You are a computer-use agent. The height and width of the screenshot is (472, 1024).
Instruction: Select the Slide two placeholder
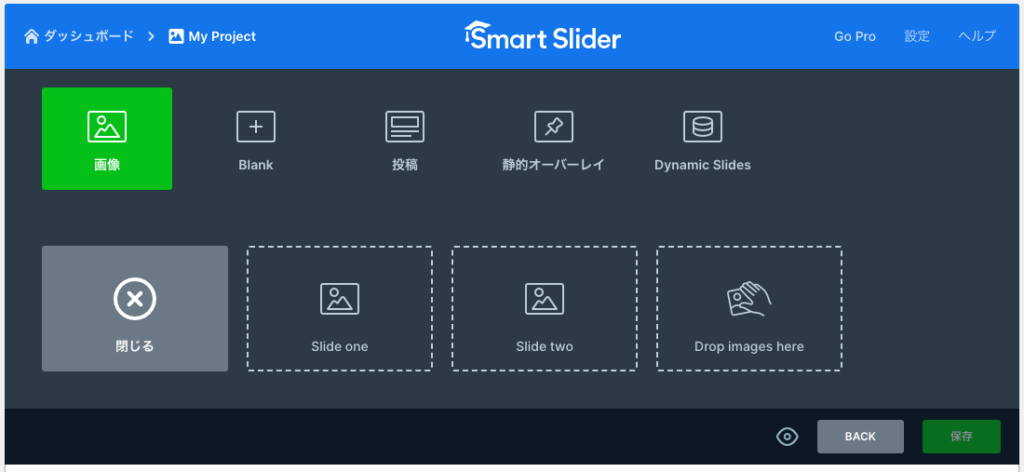tap(544, 309)
